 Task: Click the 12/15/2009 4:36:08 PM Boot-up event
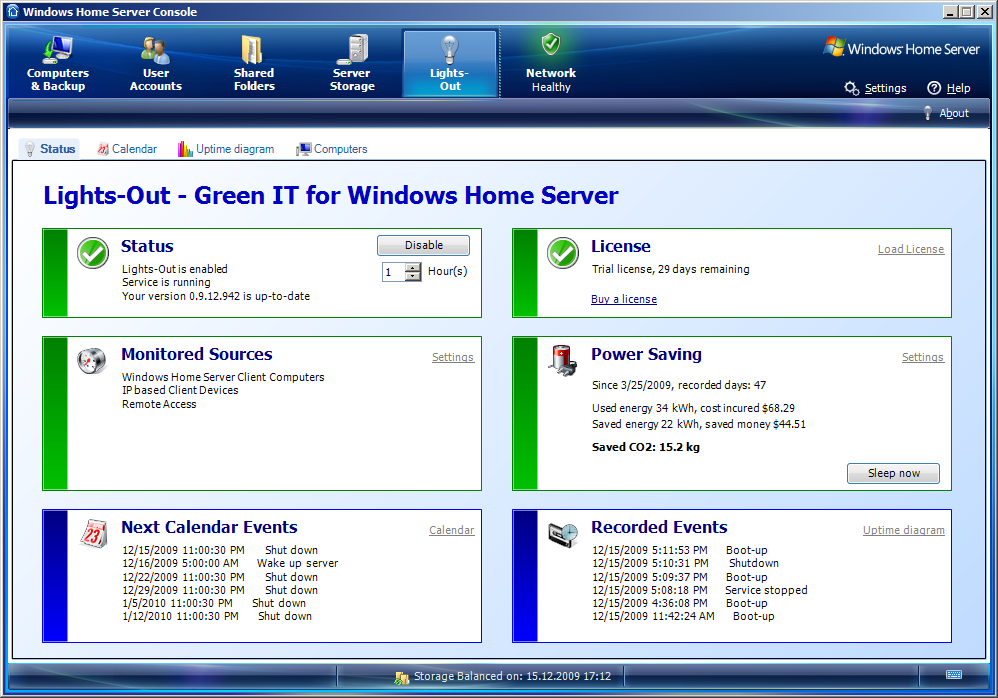coord(680,603)
